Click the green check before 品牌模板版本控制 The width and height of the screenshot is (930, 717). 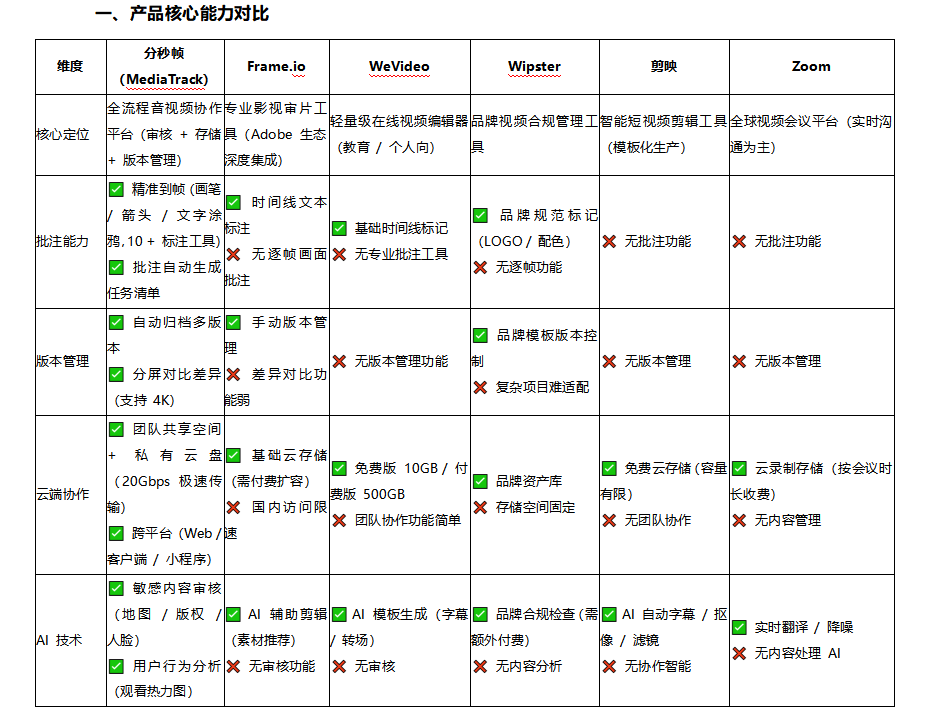pos(480,335)
